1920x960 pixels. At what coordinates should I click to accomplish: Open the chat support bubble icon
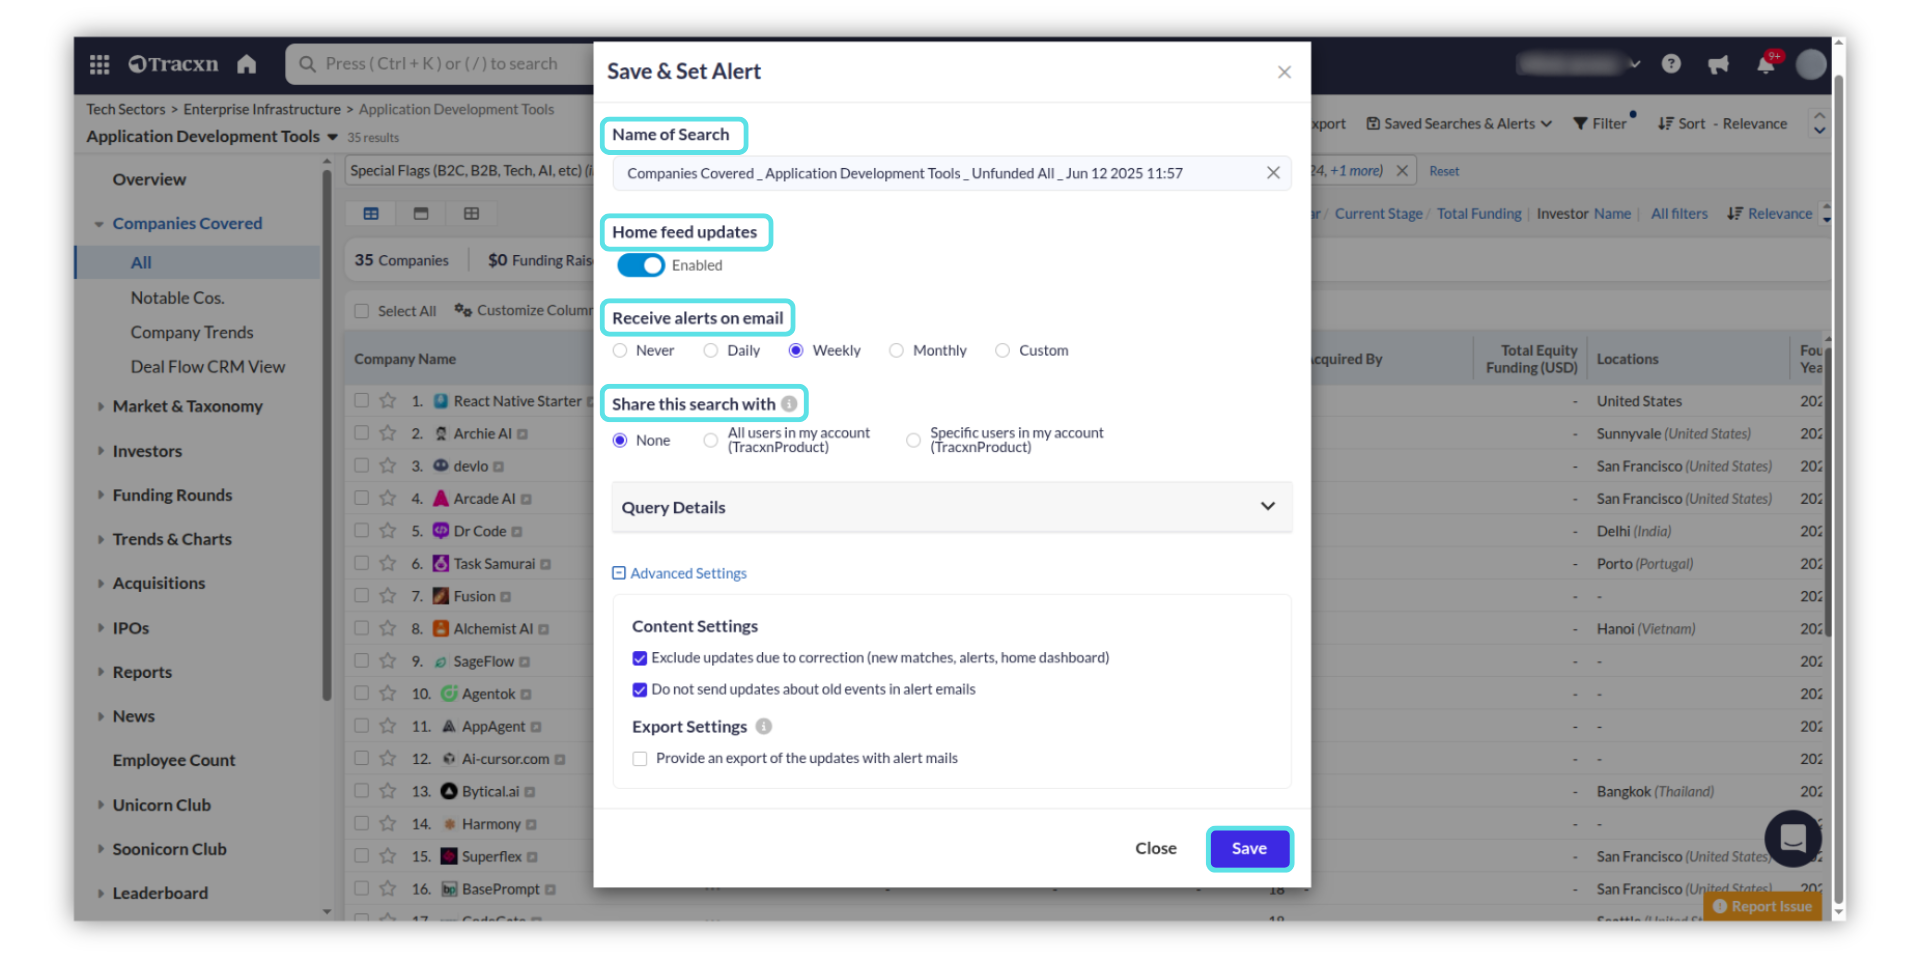click(1792, 837)
